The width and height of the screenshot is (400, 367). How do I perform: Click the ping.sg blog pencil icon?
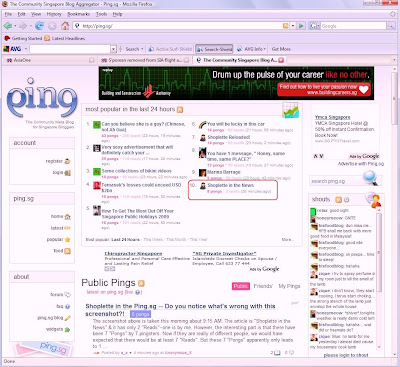(67, 318)
